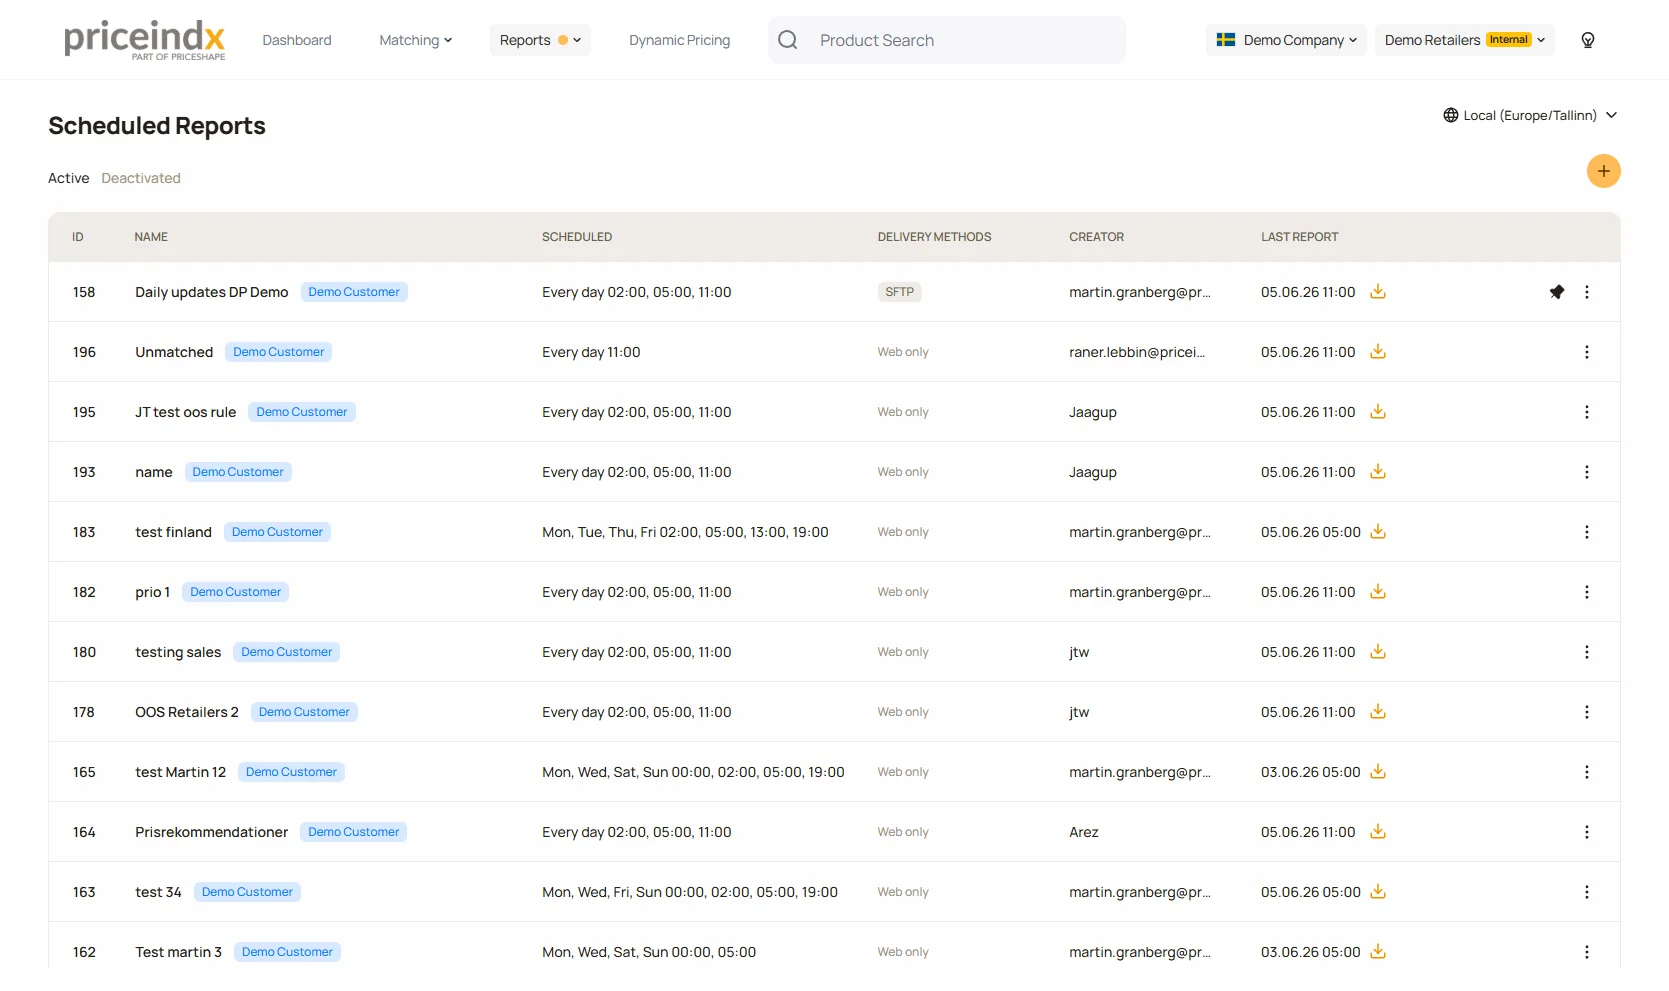Image resolution: width=1669 pixels, height=991 pixels.
Task: Open actions menu for Unmatched report
Action: click(x=1586, y=352)
